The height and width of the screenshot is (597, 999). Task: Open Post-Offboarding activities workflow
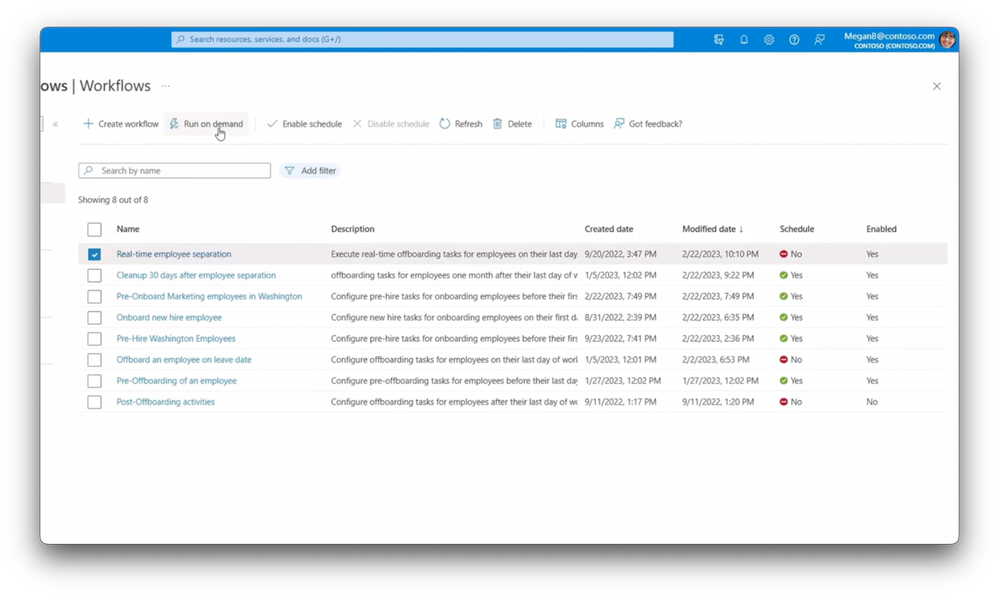click(x=166, y=401)
